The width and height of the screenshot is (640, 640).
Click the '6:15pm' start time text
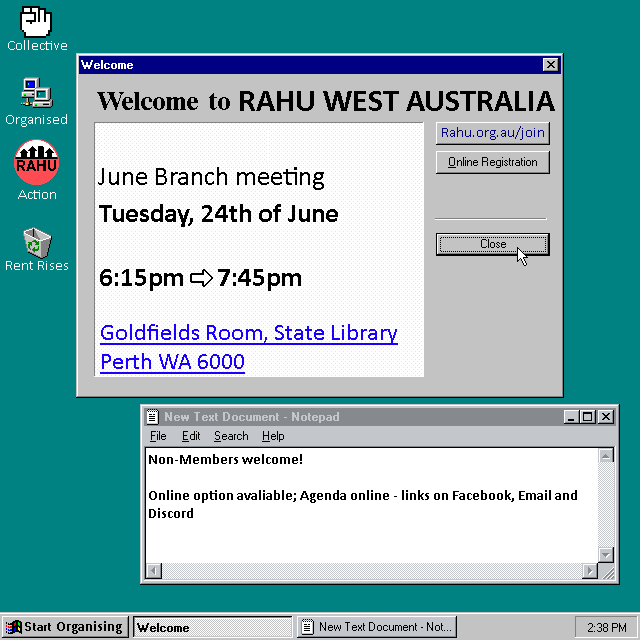click(x=141, y=278)
